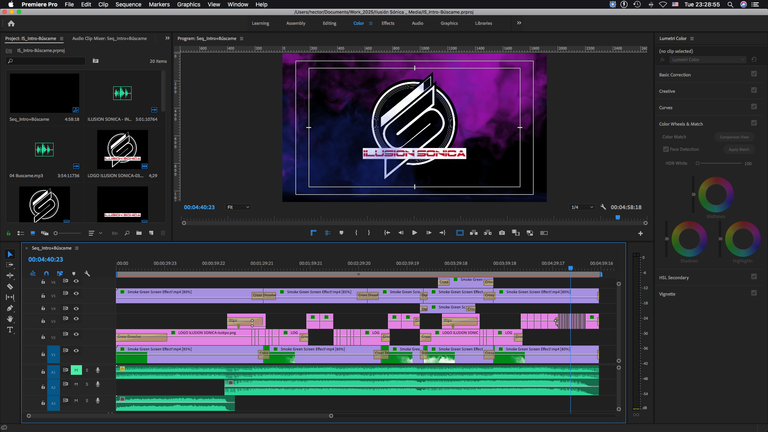The image size is (768, 432).
Task: Open Program monitor panel menu
Action: pos(241,38)
